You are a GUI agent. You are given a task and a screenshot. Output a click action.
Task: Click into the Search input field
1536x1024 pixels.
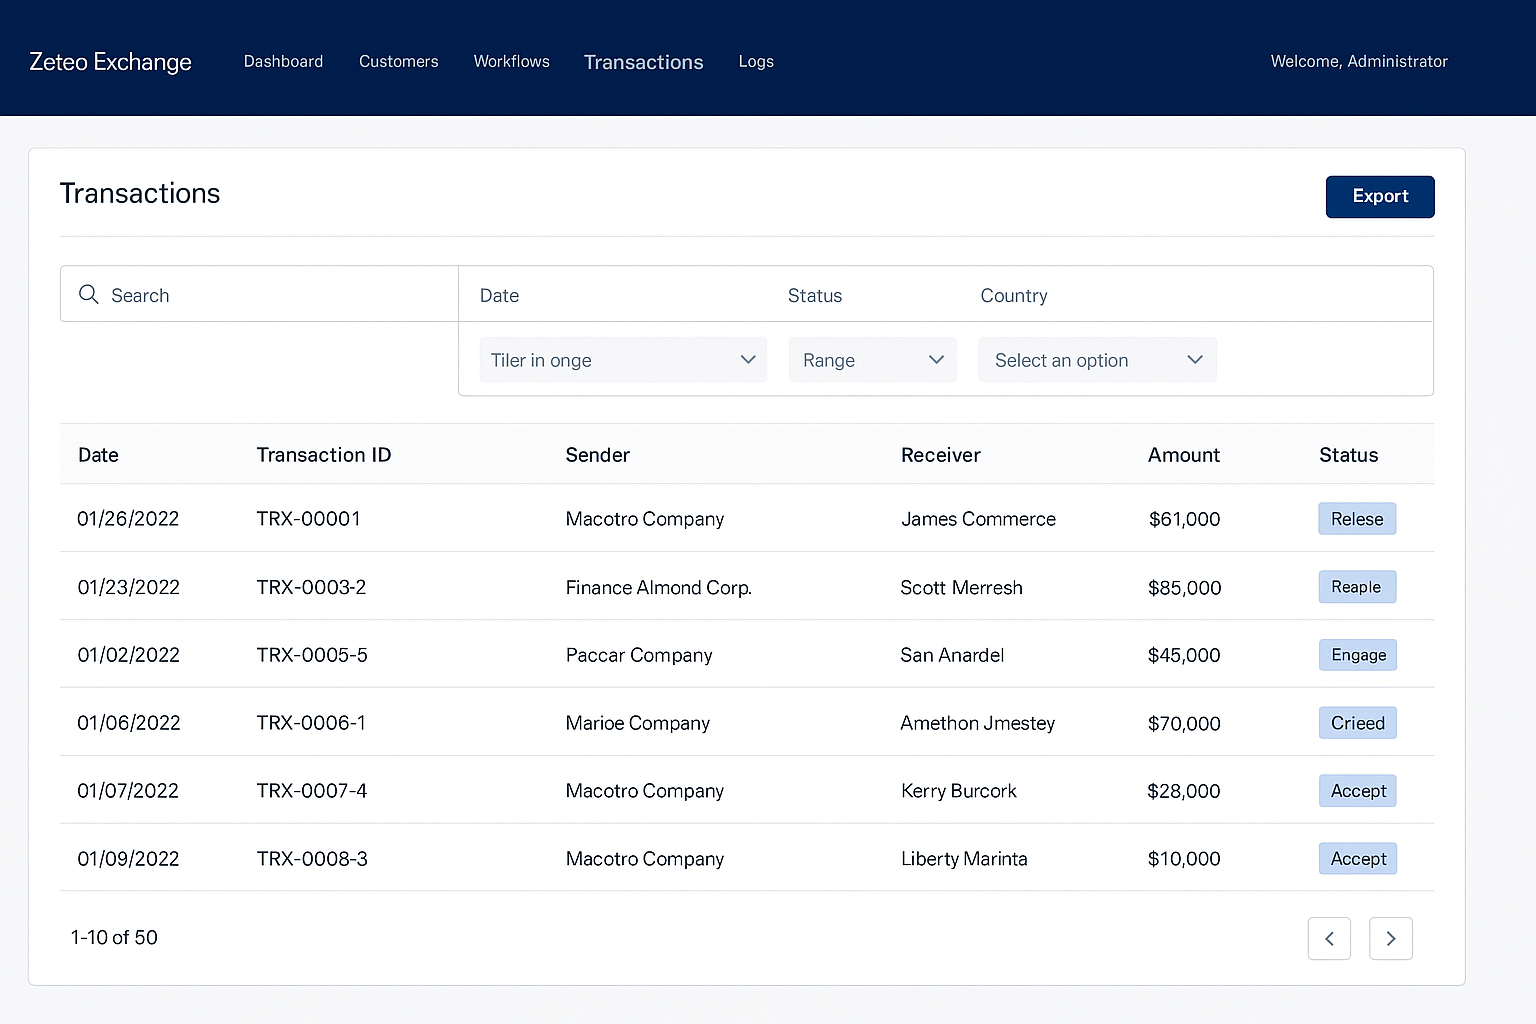(x=260, y=294)
